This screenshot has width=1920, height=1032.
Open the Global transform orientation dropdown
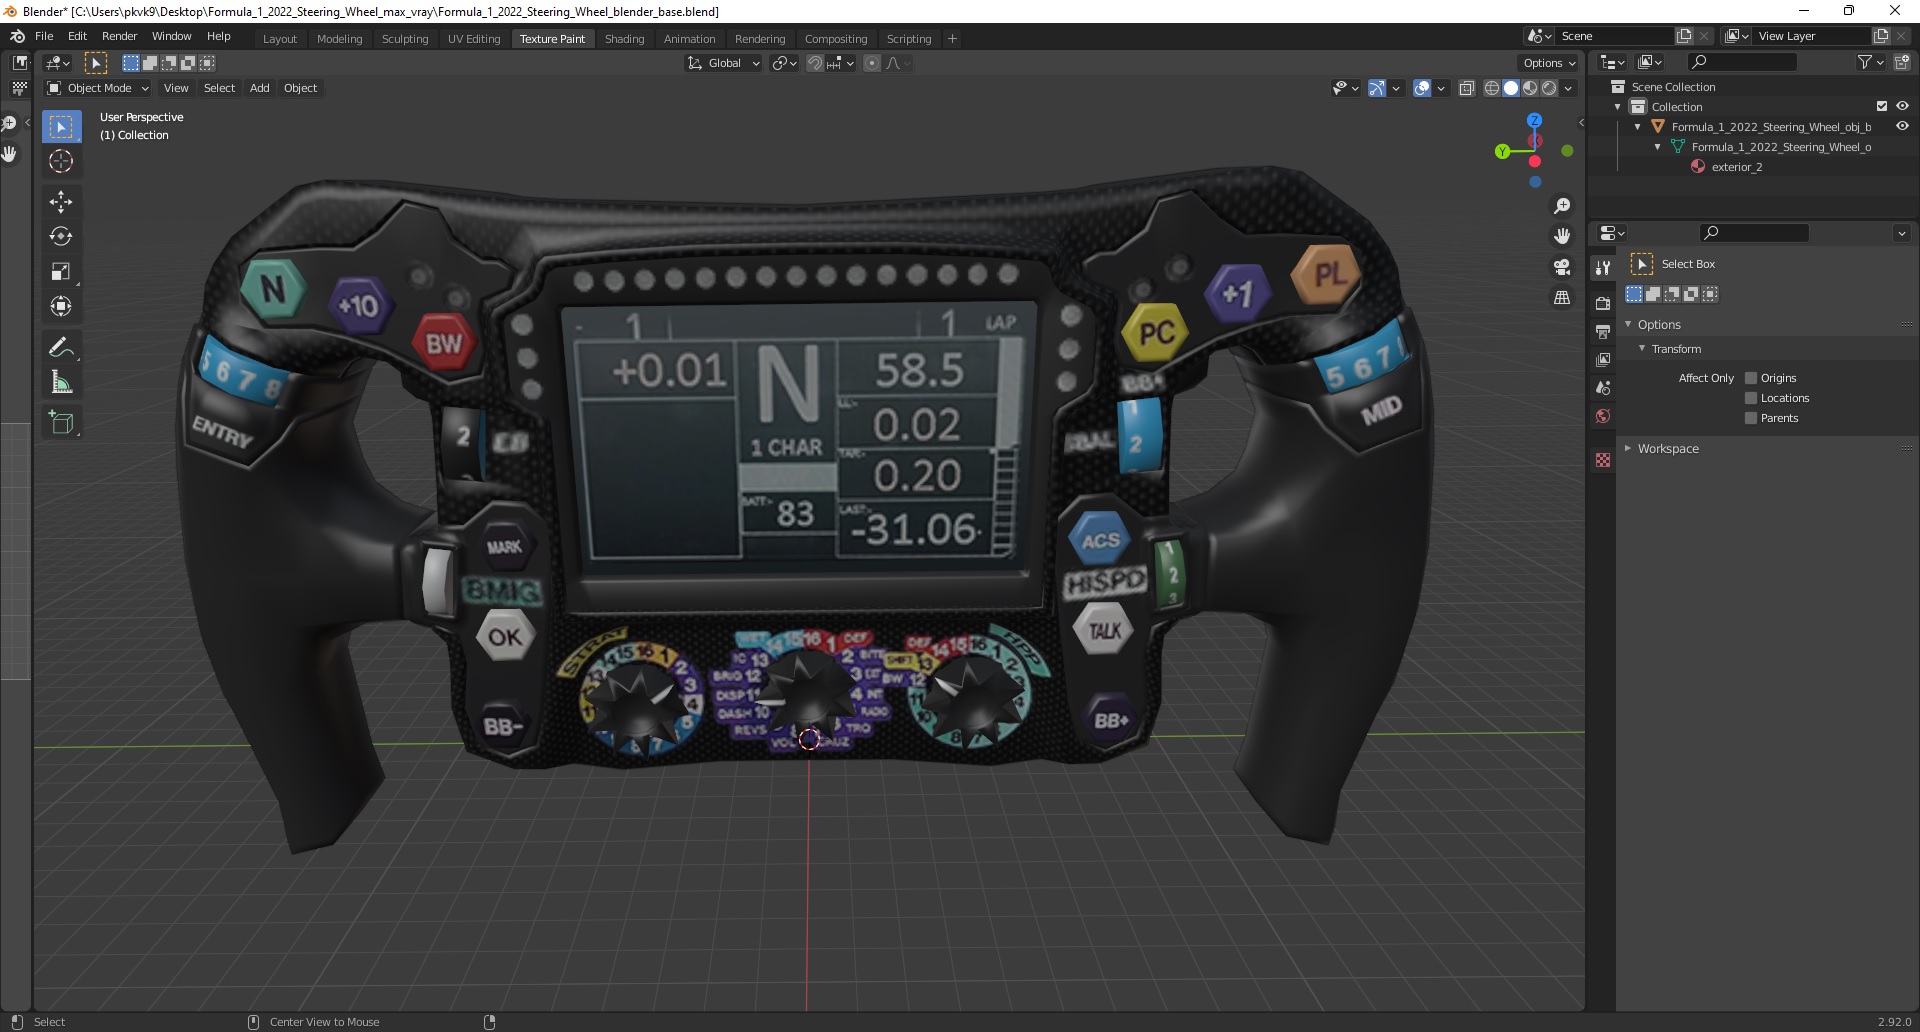click(x=724, y=63)
